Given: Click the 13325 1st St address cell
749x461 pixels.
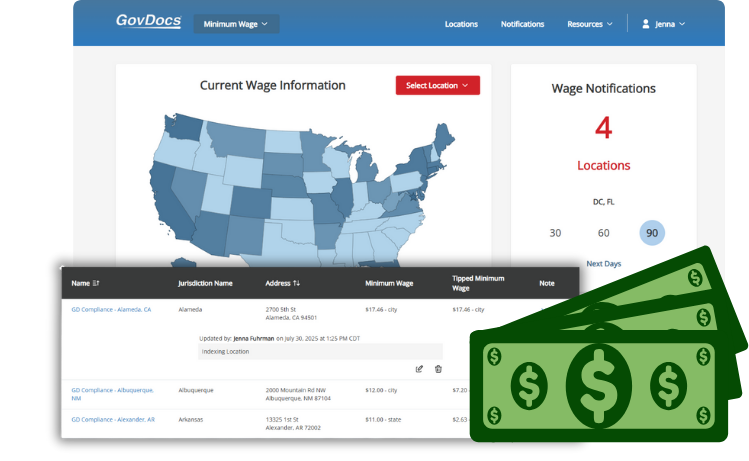Looking at the screenshot, I should (293, 423).
